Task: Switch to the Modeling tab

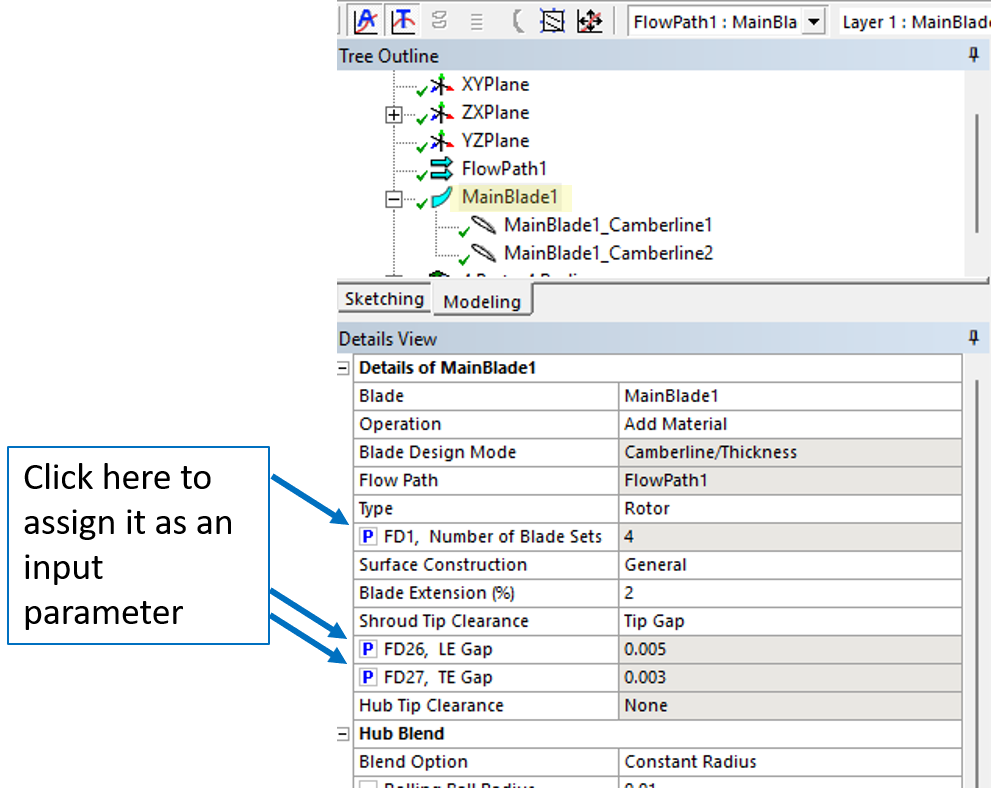Action: pos(482,301)
